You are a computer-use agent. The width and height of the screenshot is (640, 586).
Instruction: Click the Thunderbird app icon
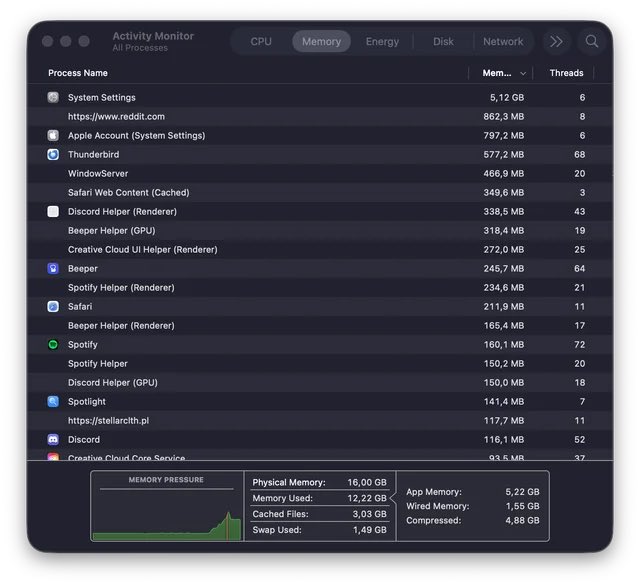tap(53, 154)
